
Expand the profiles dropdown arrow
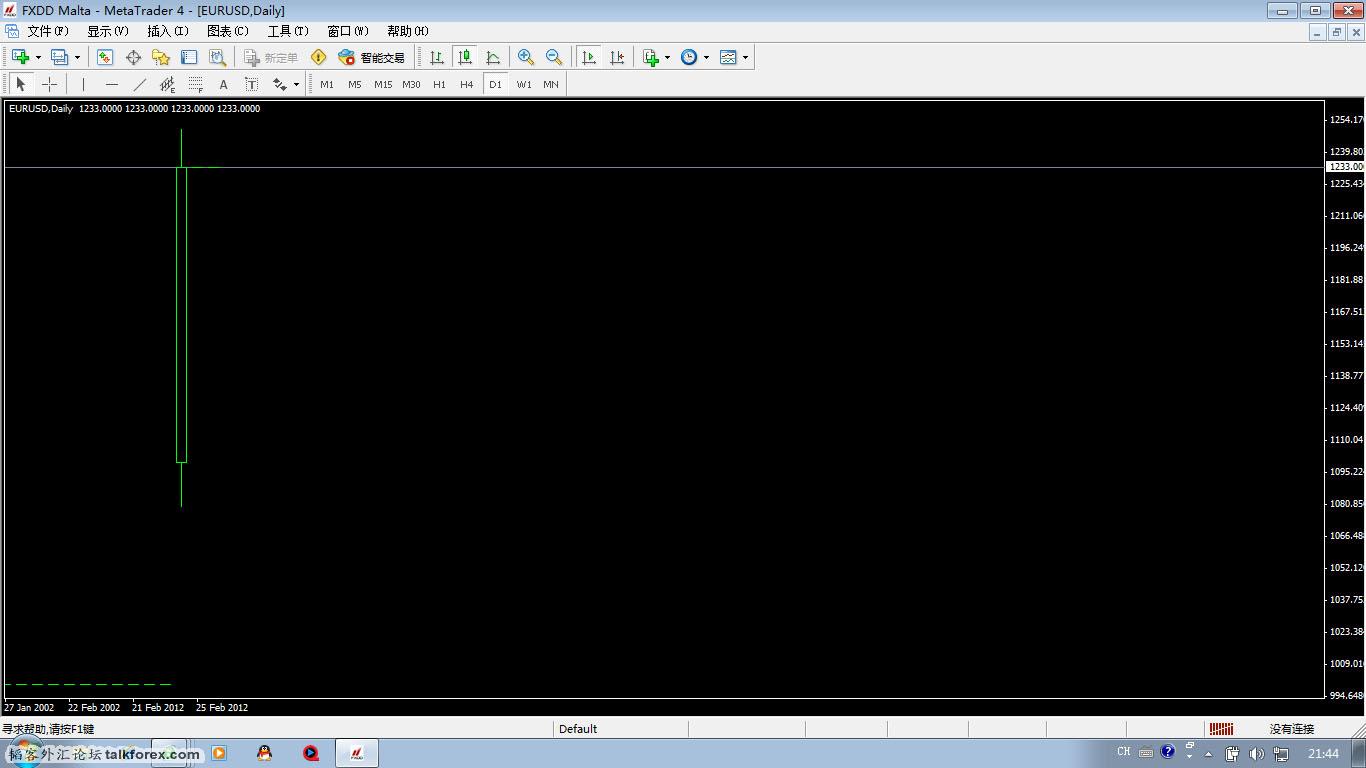77,57
